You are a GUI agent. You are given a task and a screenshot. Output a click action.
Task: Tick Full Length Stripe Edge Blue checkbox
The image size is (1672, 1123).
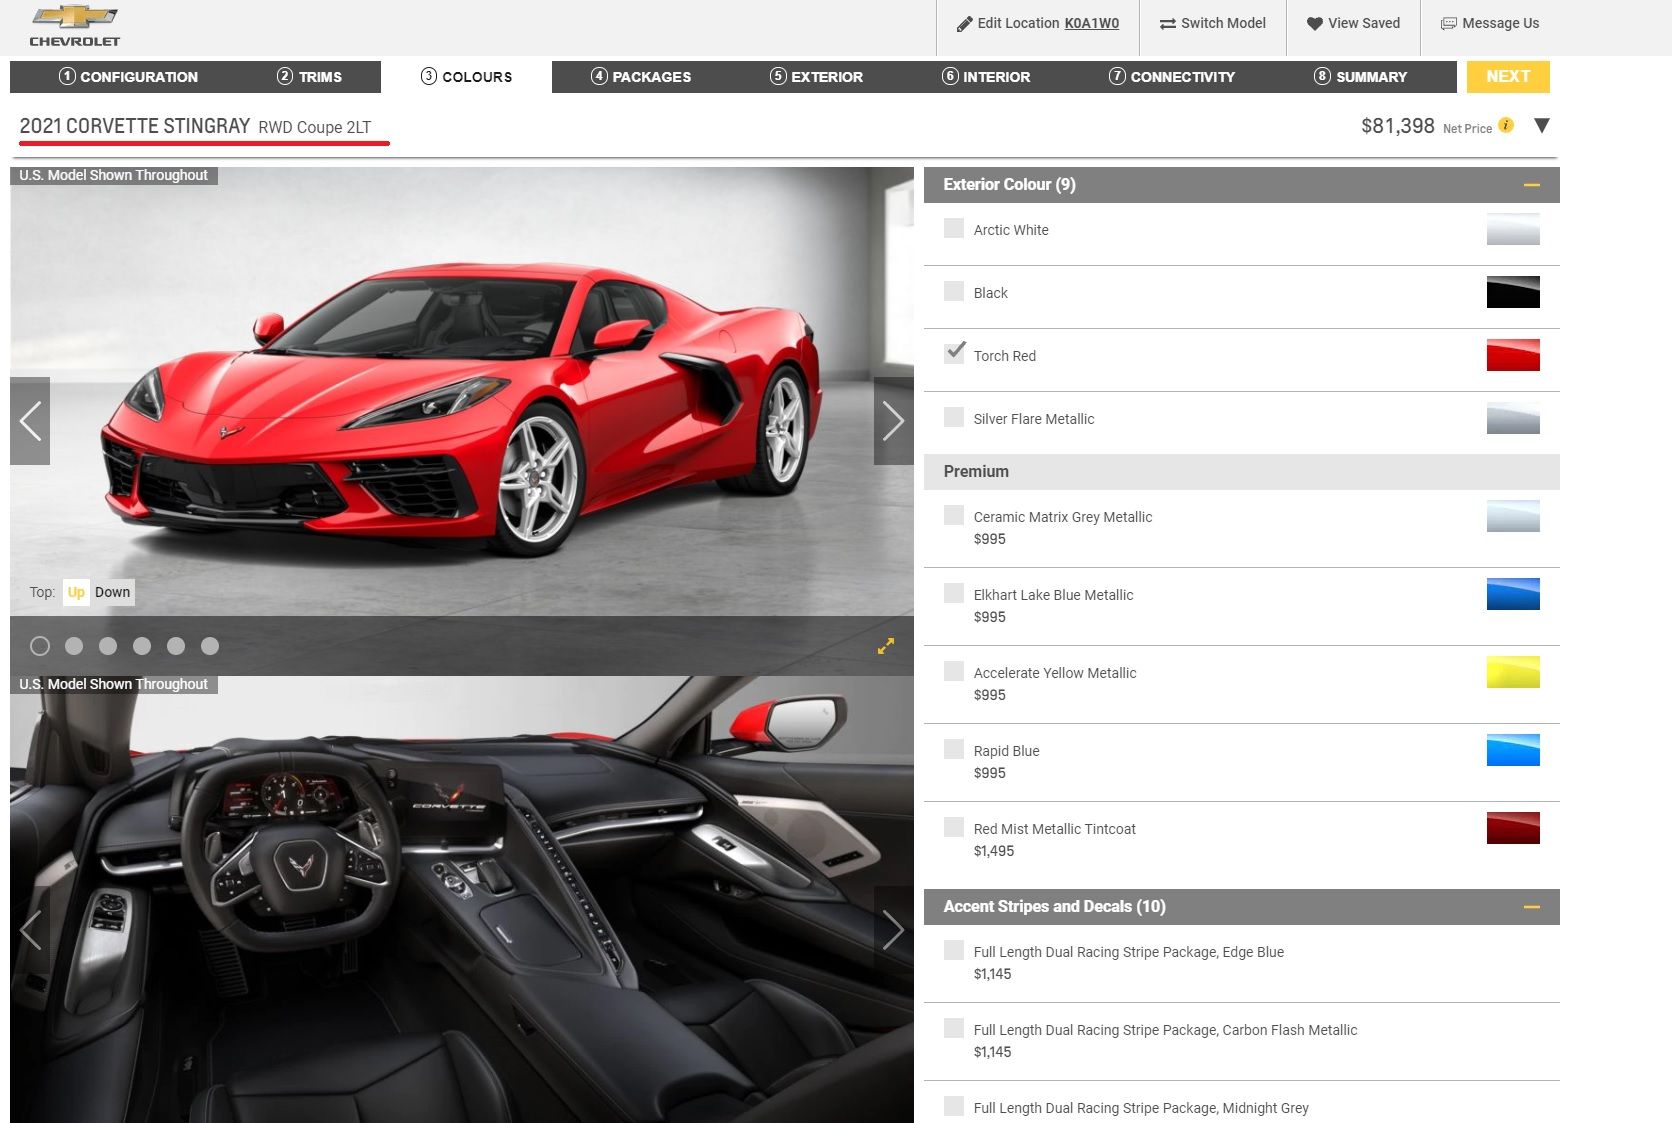(954, 951)
